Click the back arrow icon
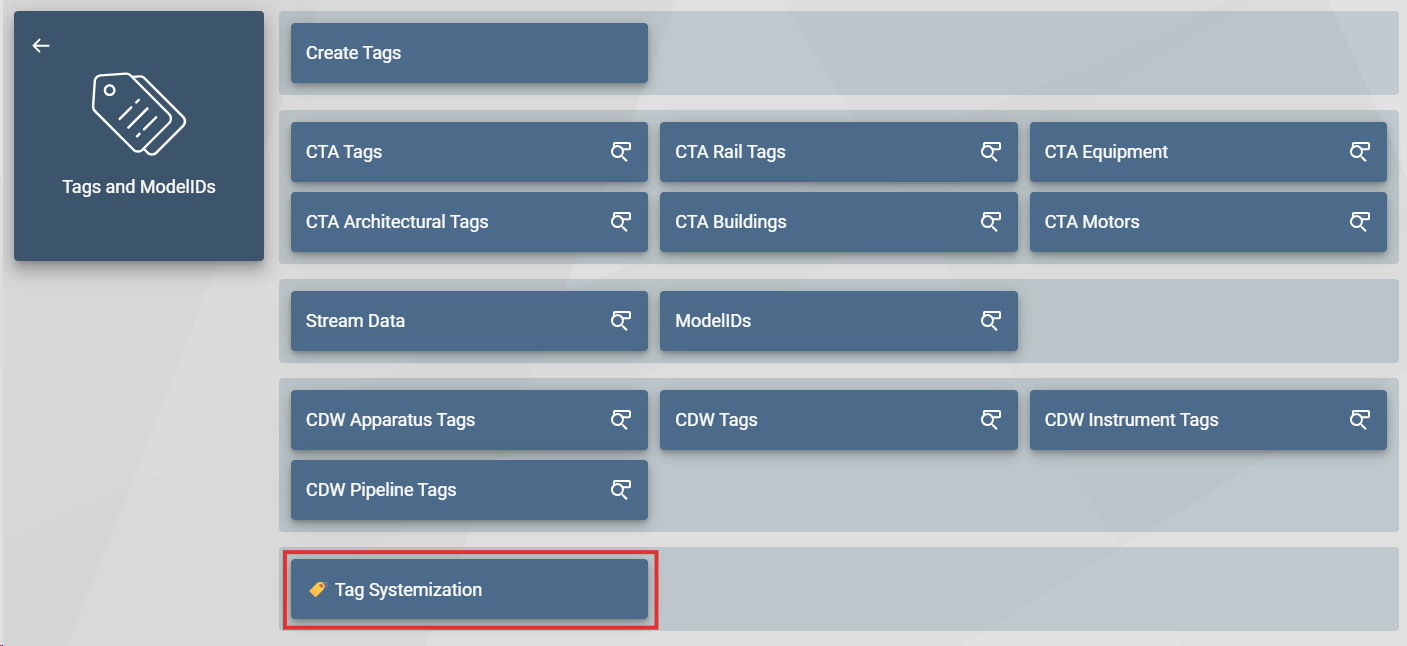 click(41, 46)
